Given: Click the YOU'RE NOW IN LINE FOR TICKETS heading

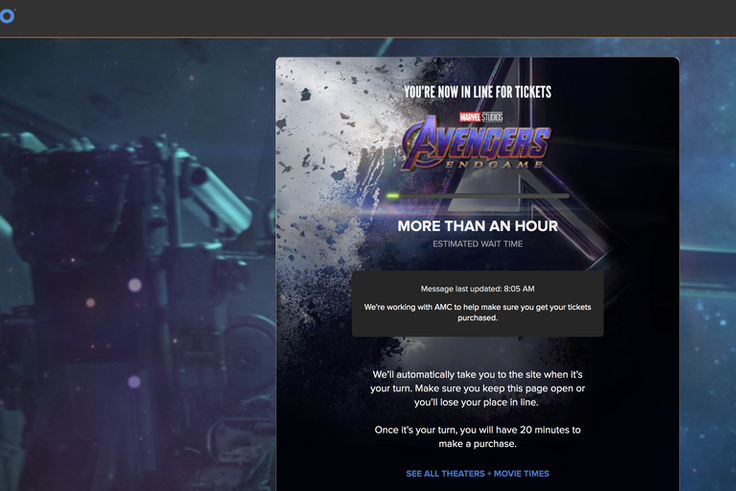Looking at the screenshot, I should tap(477, 92).
